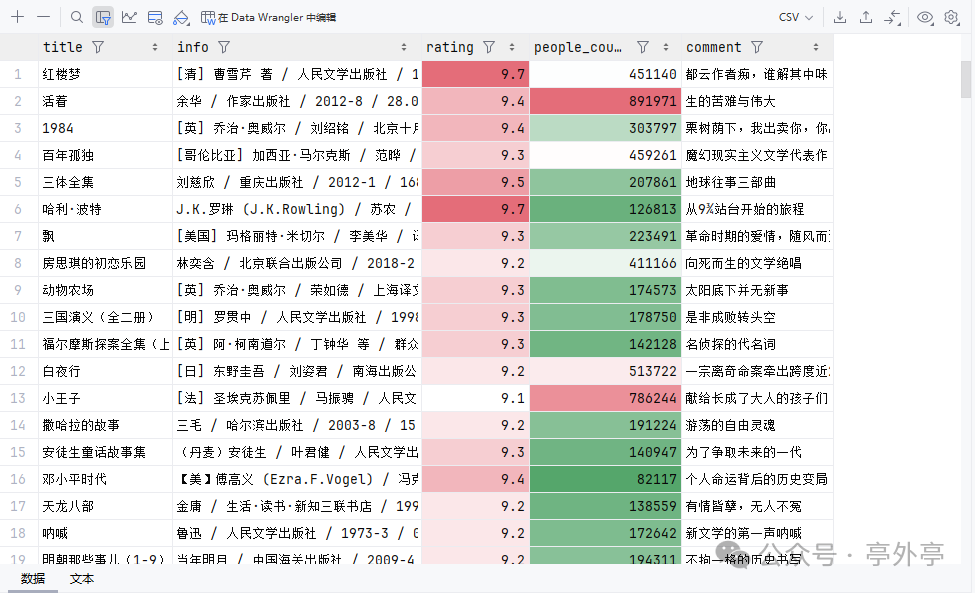
Task: Click the comment cell 游荡的自由灵魂
Action: pyautogui.click(x=757, y=426)
